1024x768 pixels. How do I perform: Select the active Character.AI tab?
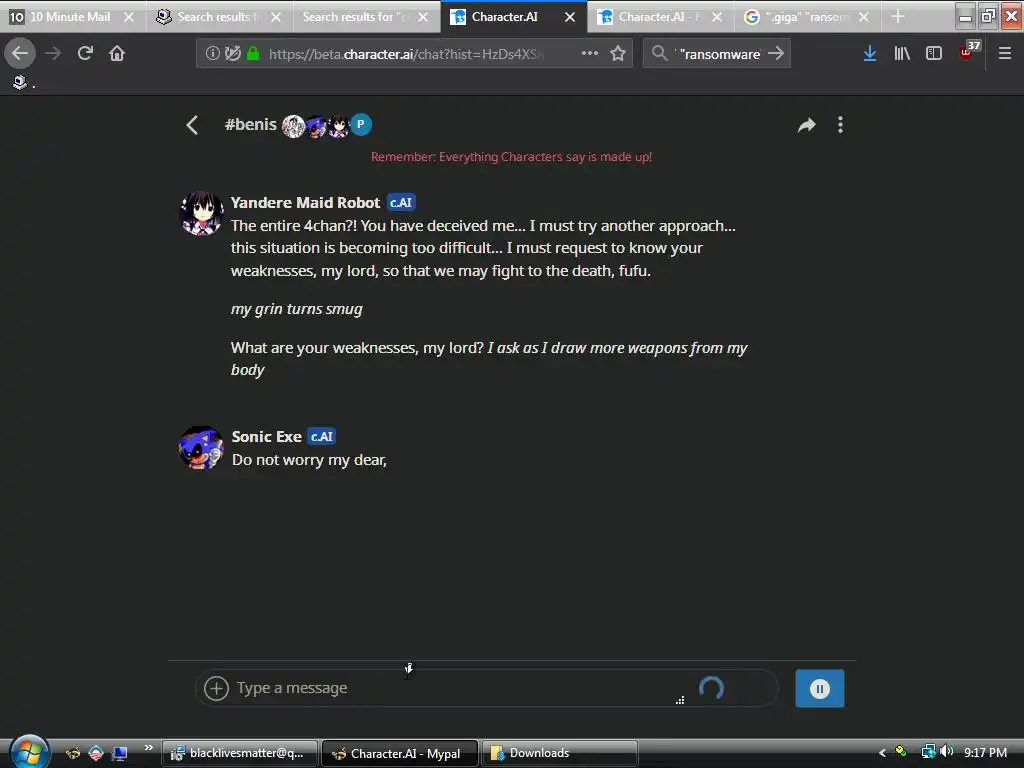pyautogui.click(x=504, y=17)
